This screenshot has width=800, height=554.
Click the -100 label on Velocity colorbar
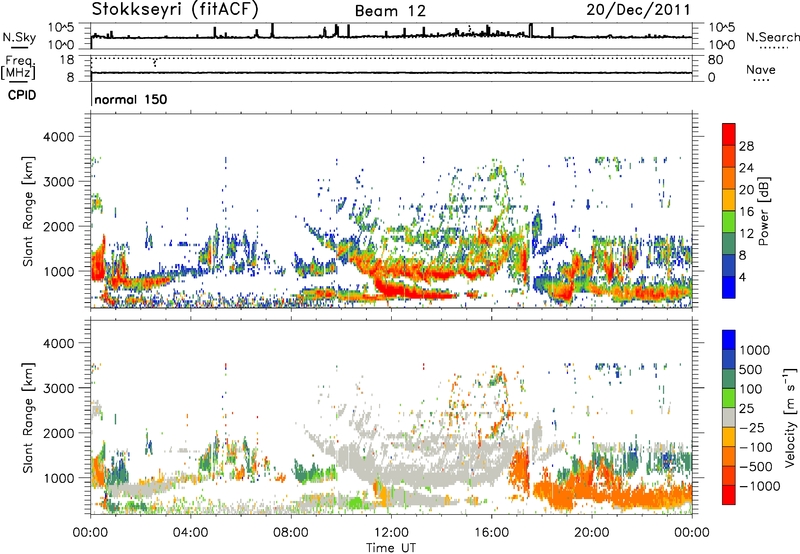pos(755,447)
